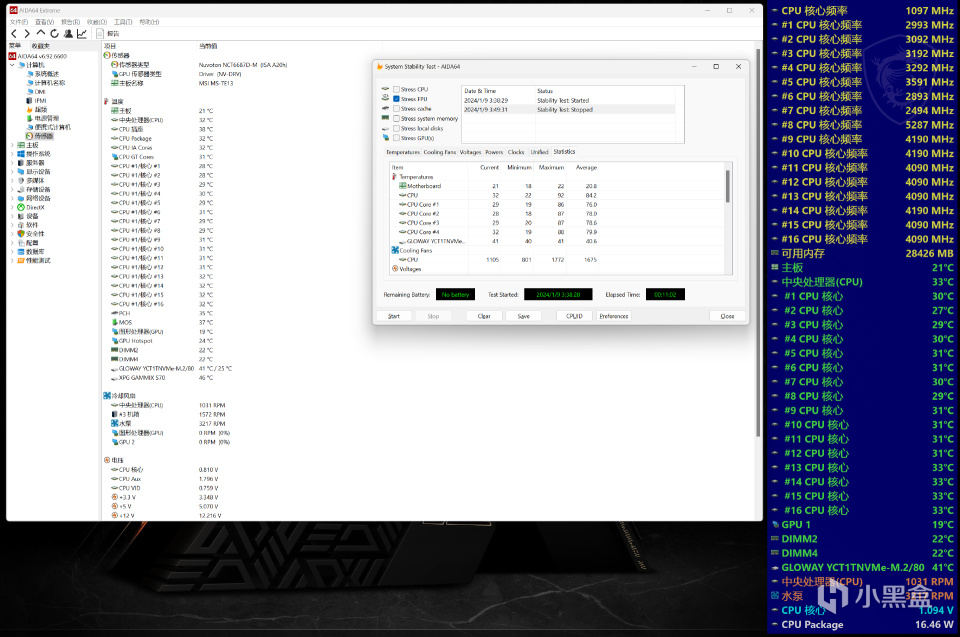The height and width of the screenshot is (637, 960).
Task: Click the CPUID button
Action: [x=574, y=316]
